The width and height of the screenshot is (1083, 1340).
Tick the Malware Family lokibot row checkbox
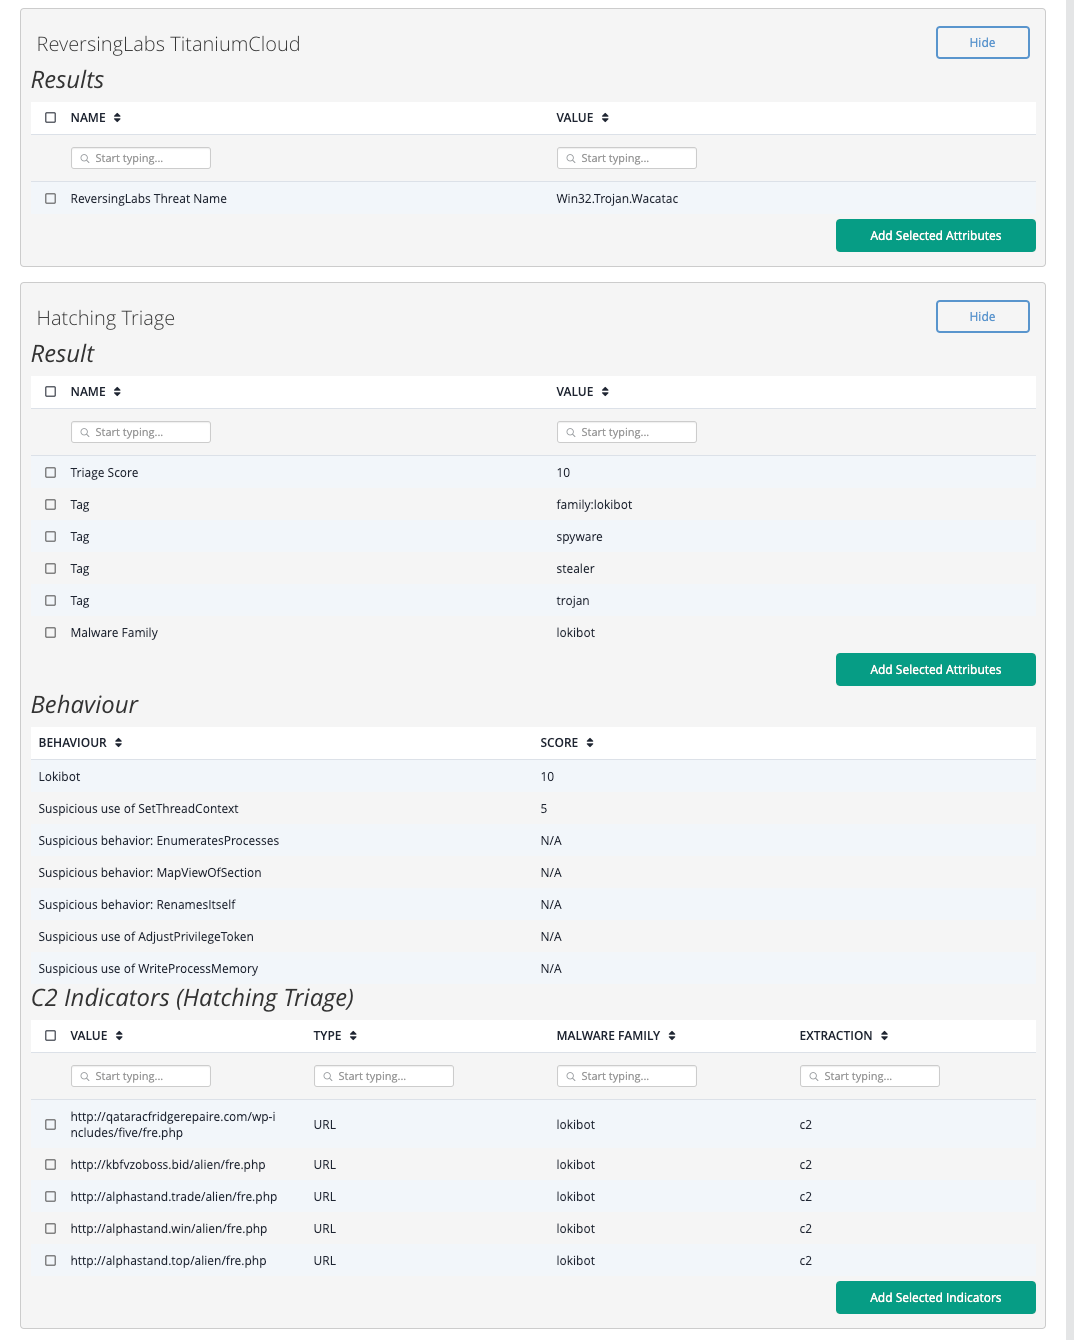point(51,633)
